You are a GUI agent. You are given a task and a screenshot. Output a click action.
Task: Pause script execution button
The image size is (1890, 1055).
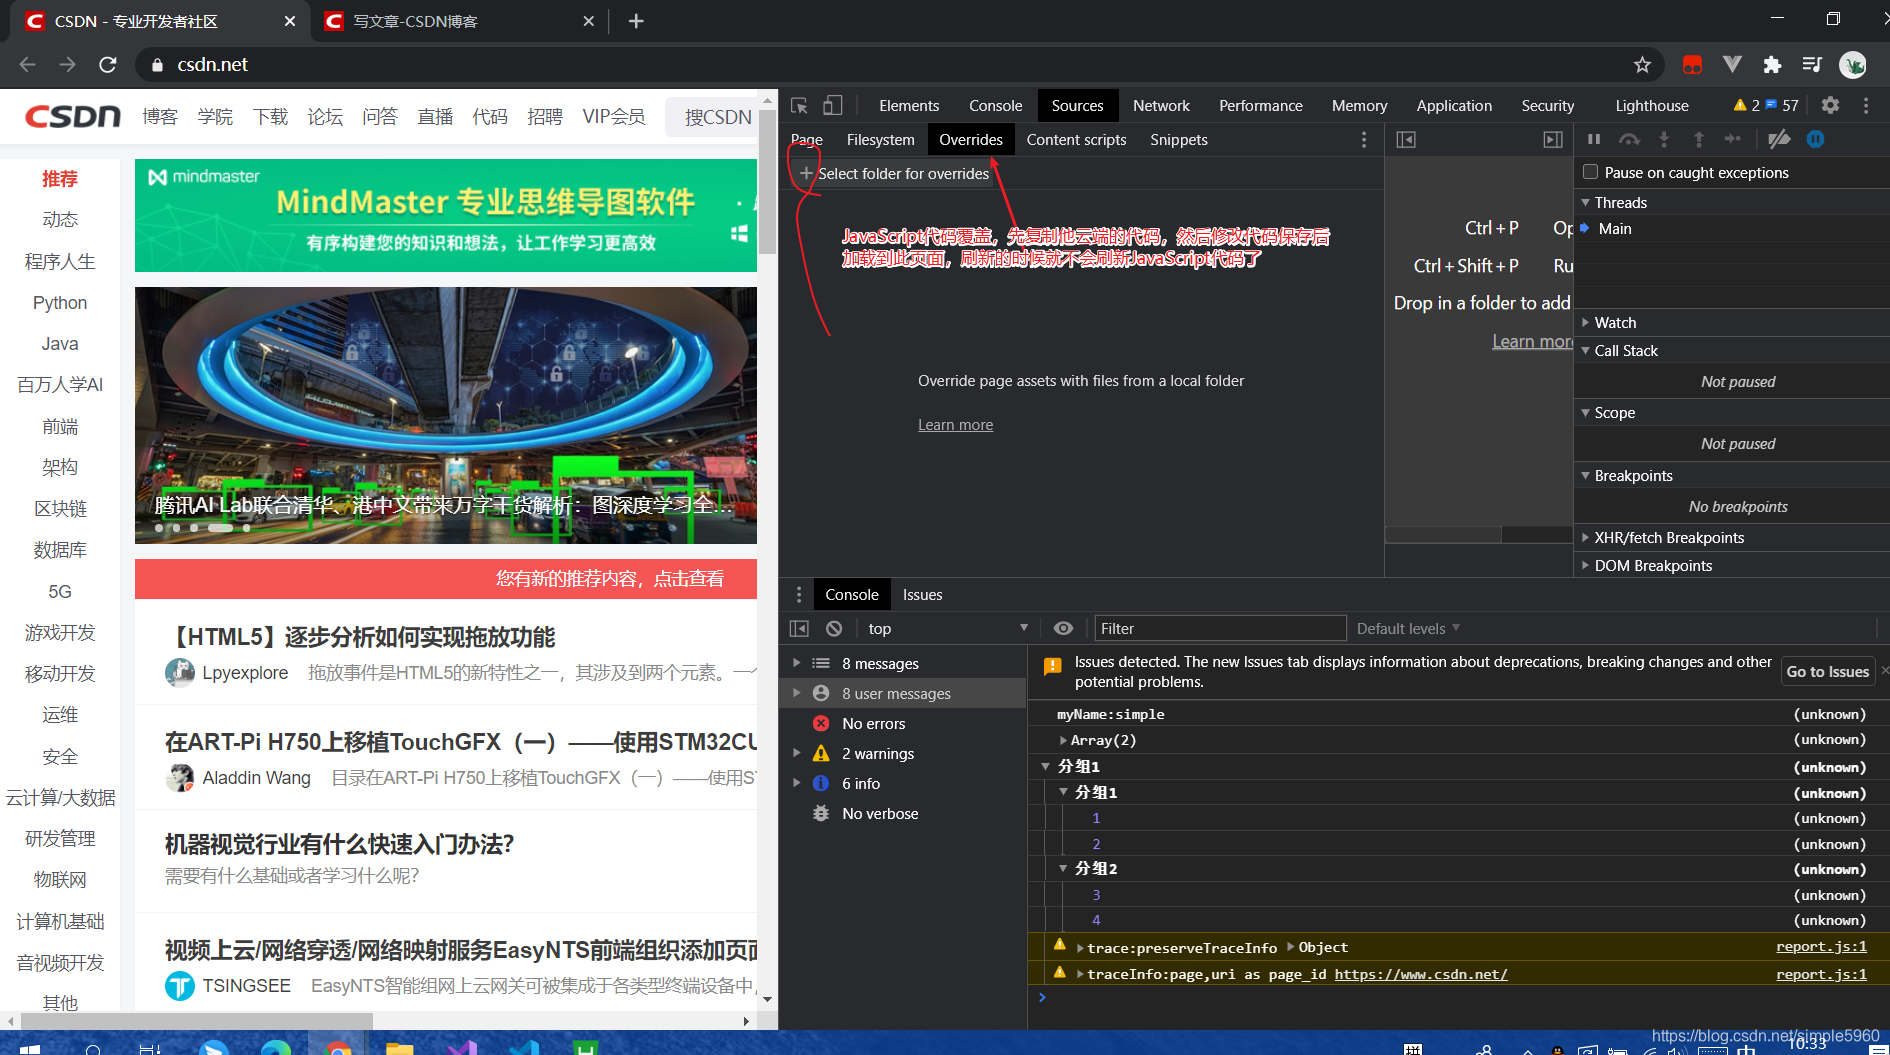click(x=1594, y=139)
